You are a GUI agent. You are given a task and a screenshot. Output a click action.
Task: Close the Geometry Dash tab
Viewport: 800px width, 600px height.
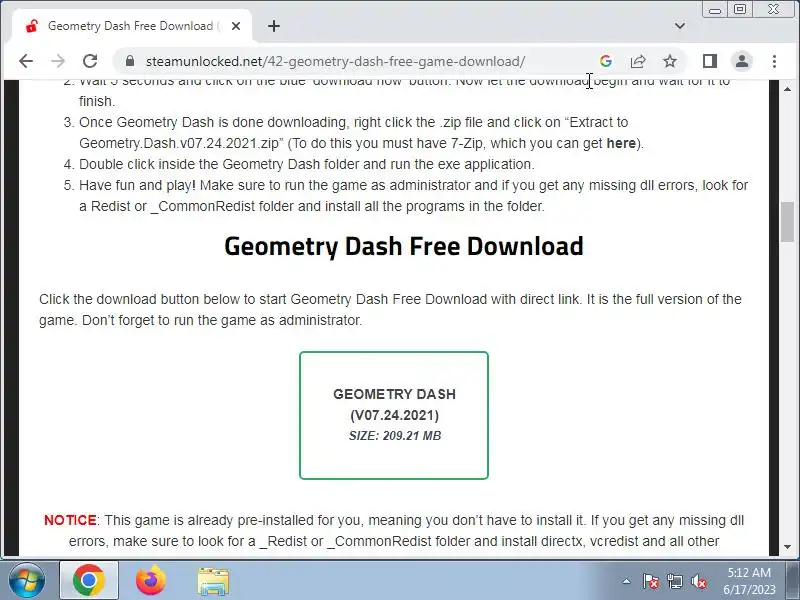236,26
